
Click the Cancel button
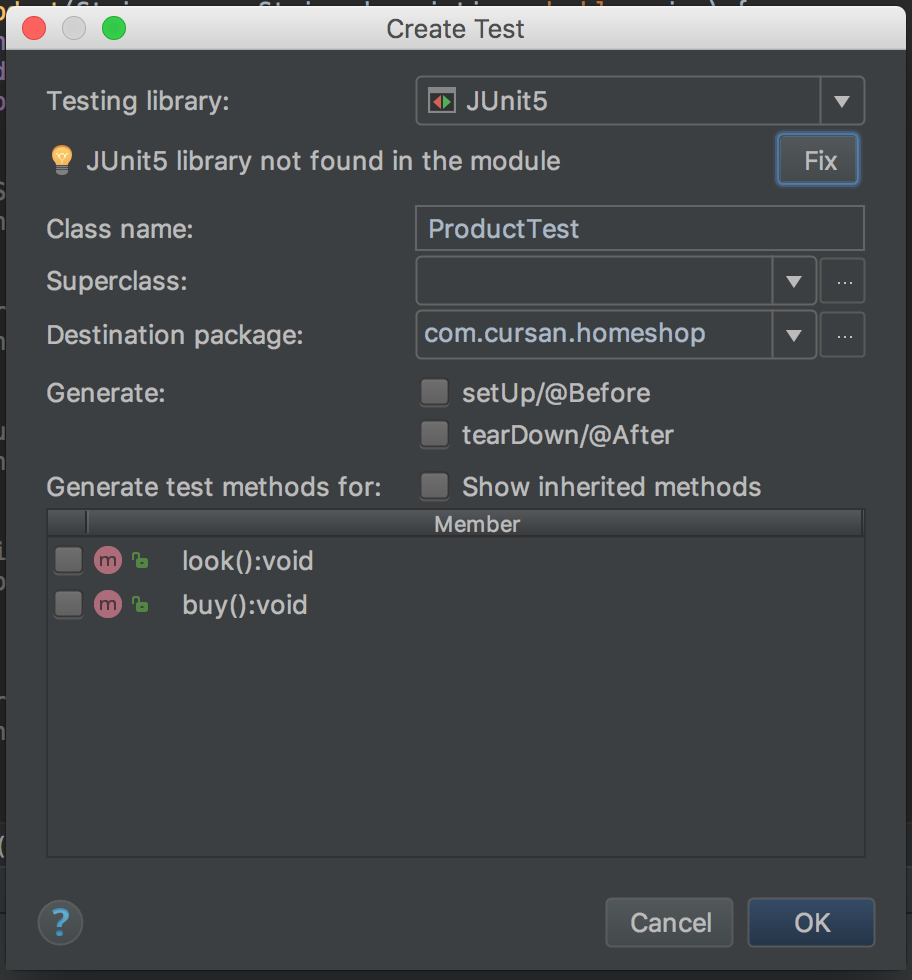point(669,922)
